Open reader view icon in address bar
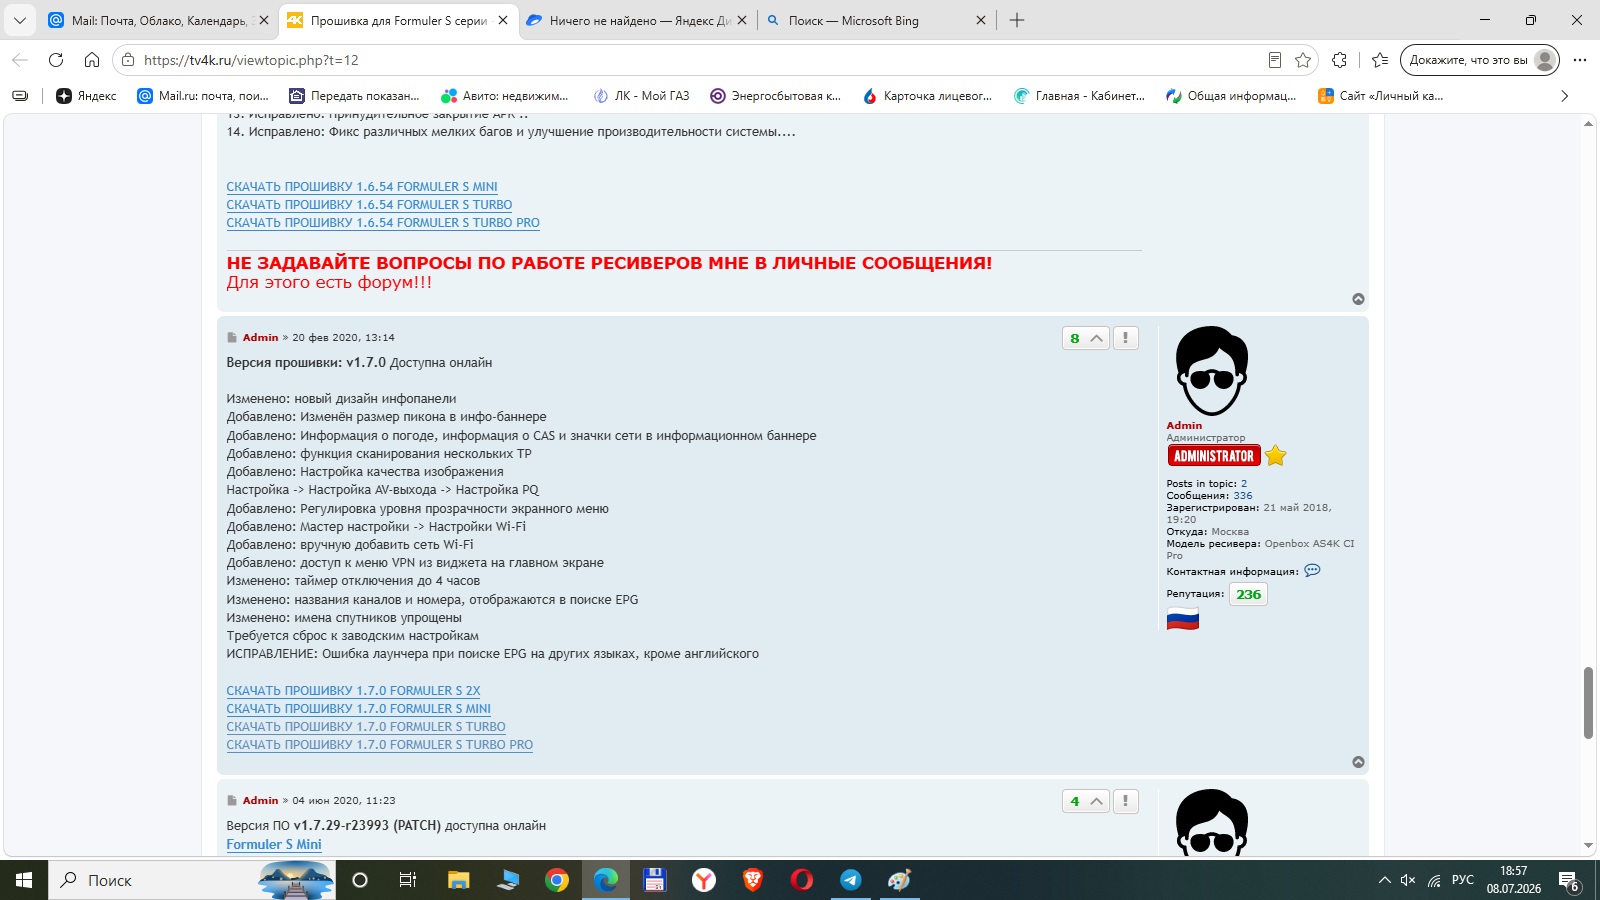 click(x=1274, y=60)
